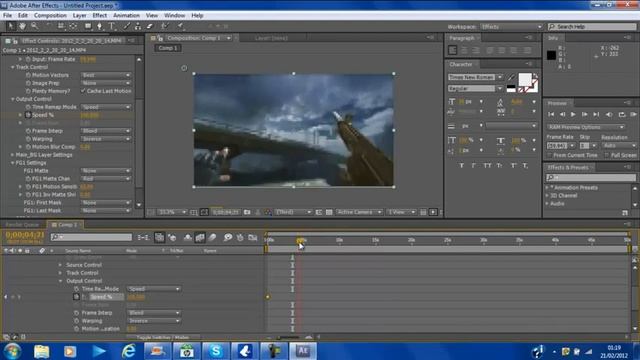
Task: Open the Composition menu
Action: [50, 16]
